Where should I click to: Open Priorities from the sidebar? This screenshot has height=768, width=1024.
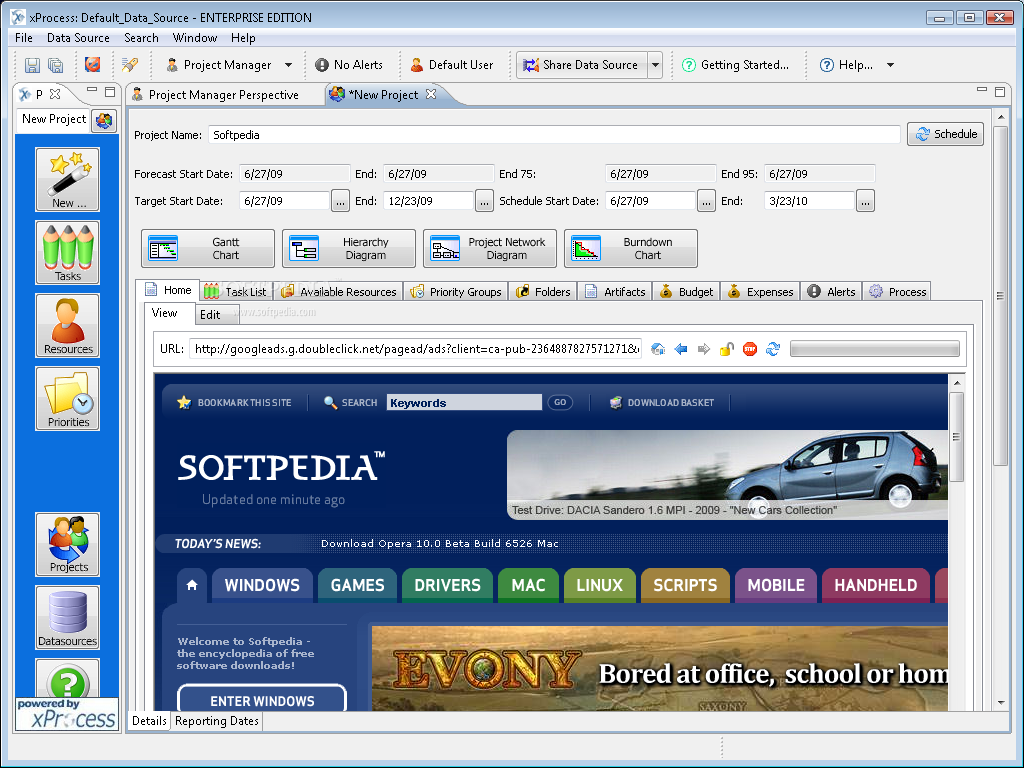point(68,399)
